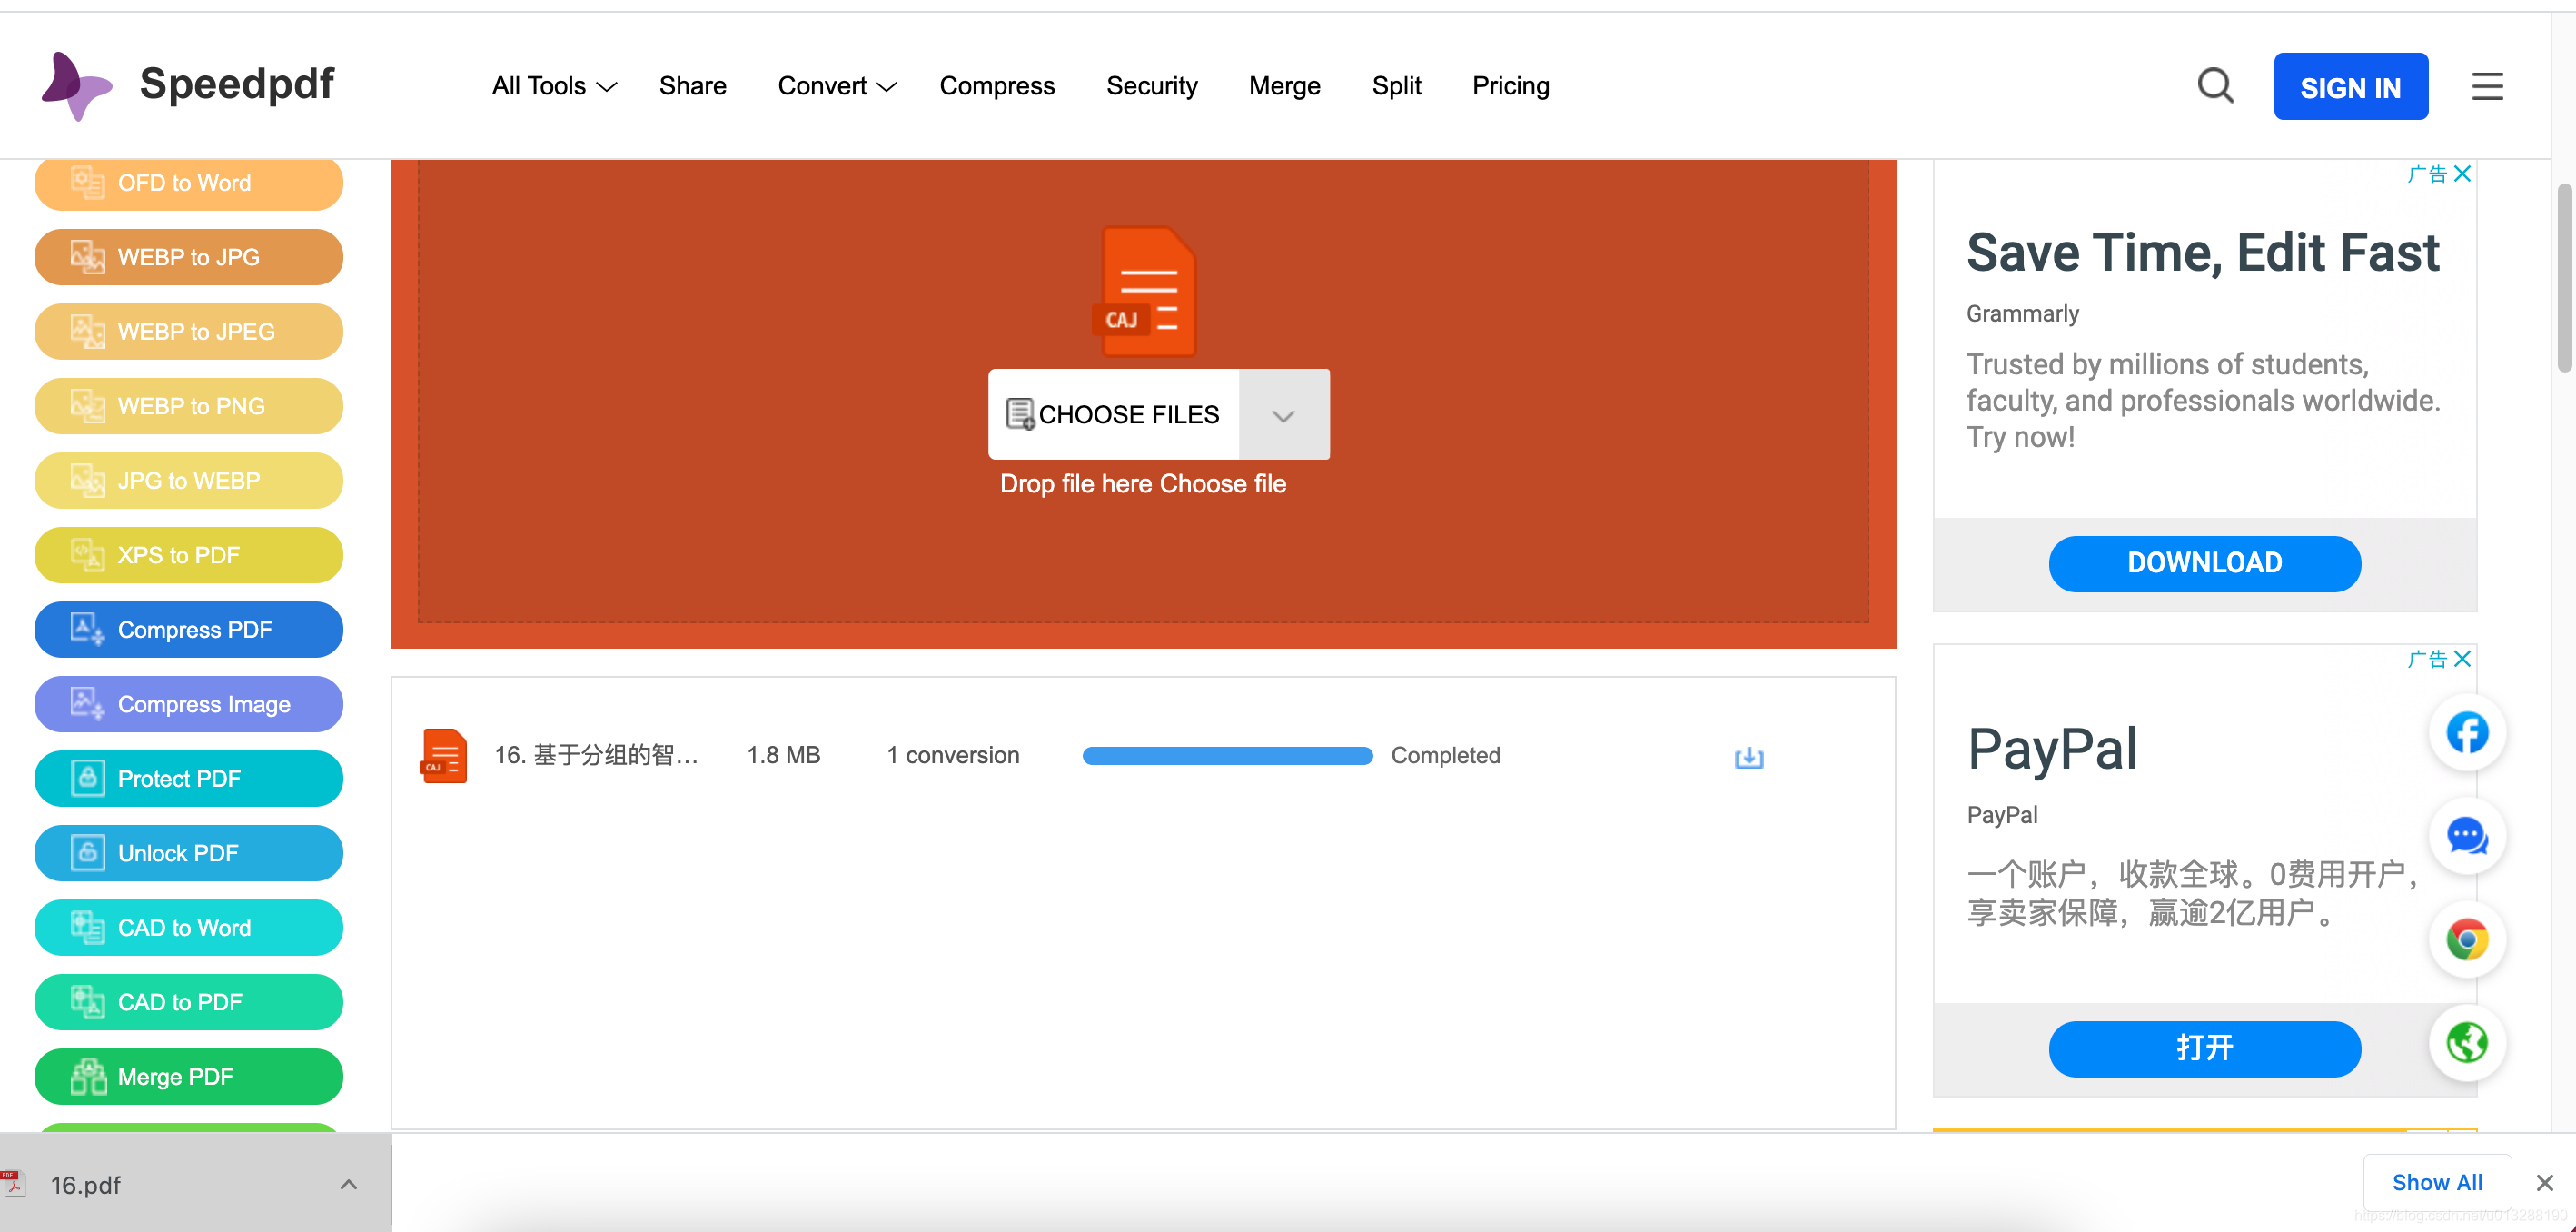
Task: Click the Speedpdf logo
Action: pos(187,85)
